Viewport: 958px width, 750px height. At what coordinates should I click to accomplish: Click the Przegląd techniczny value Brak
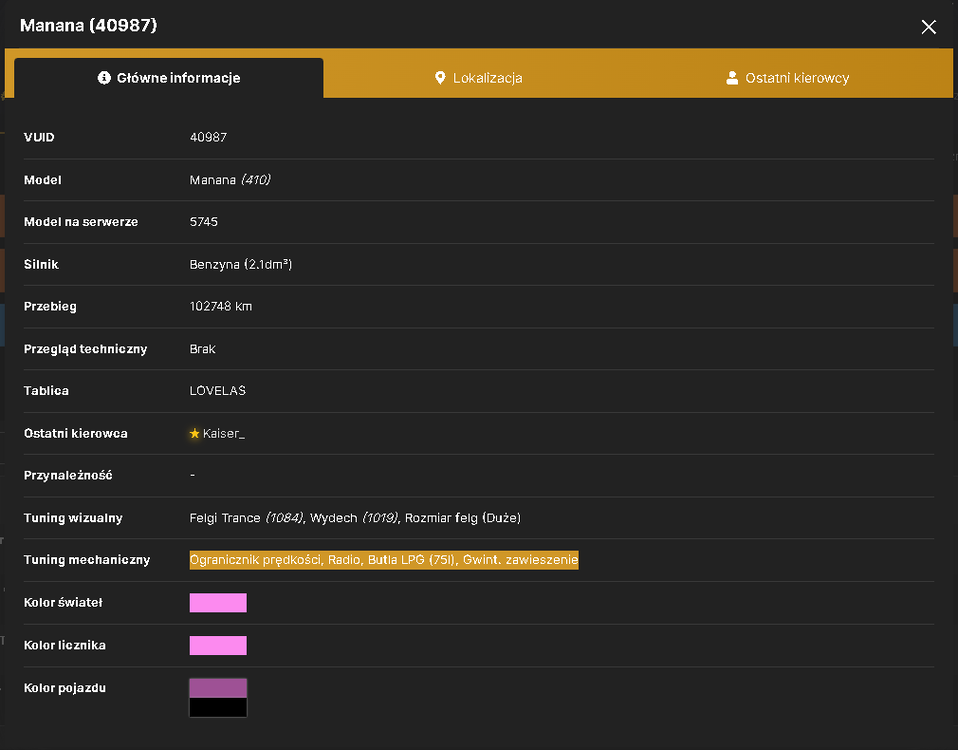tap(202, 349)
